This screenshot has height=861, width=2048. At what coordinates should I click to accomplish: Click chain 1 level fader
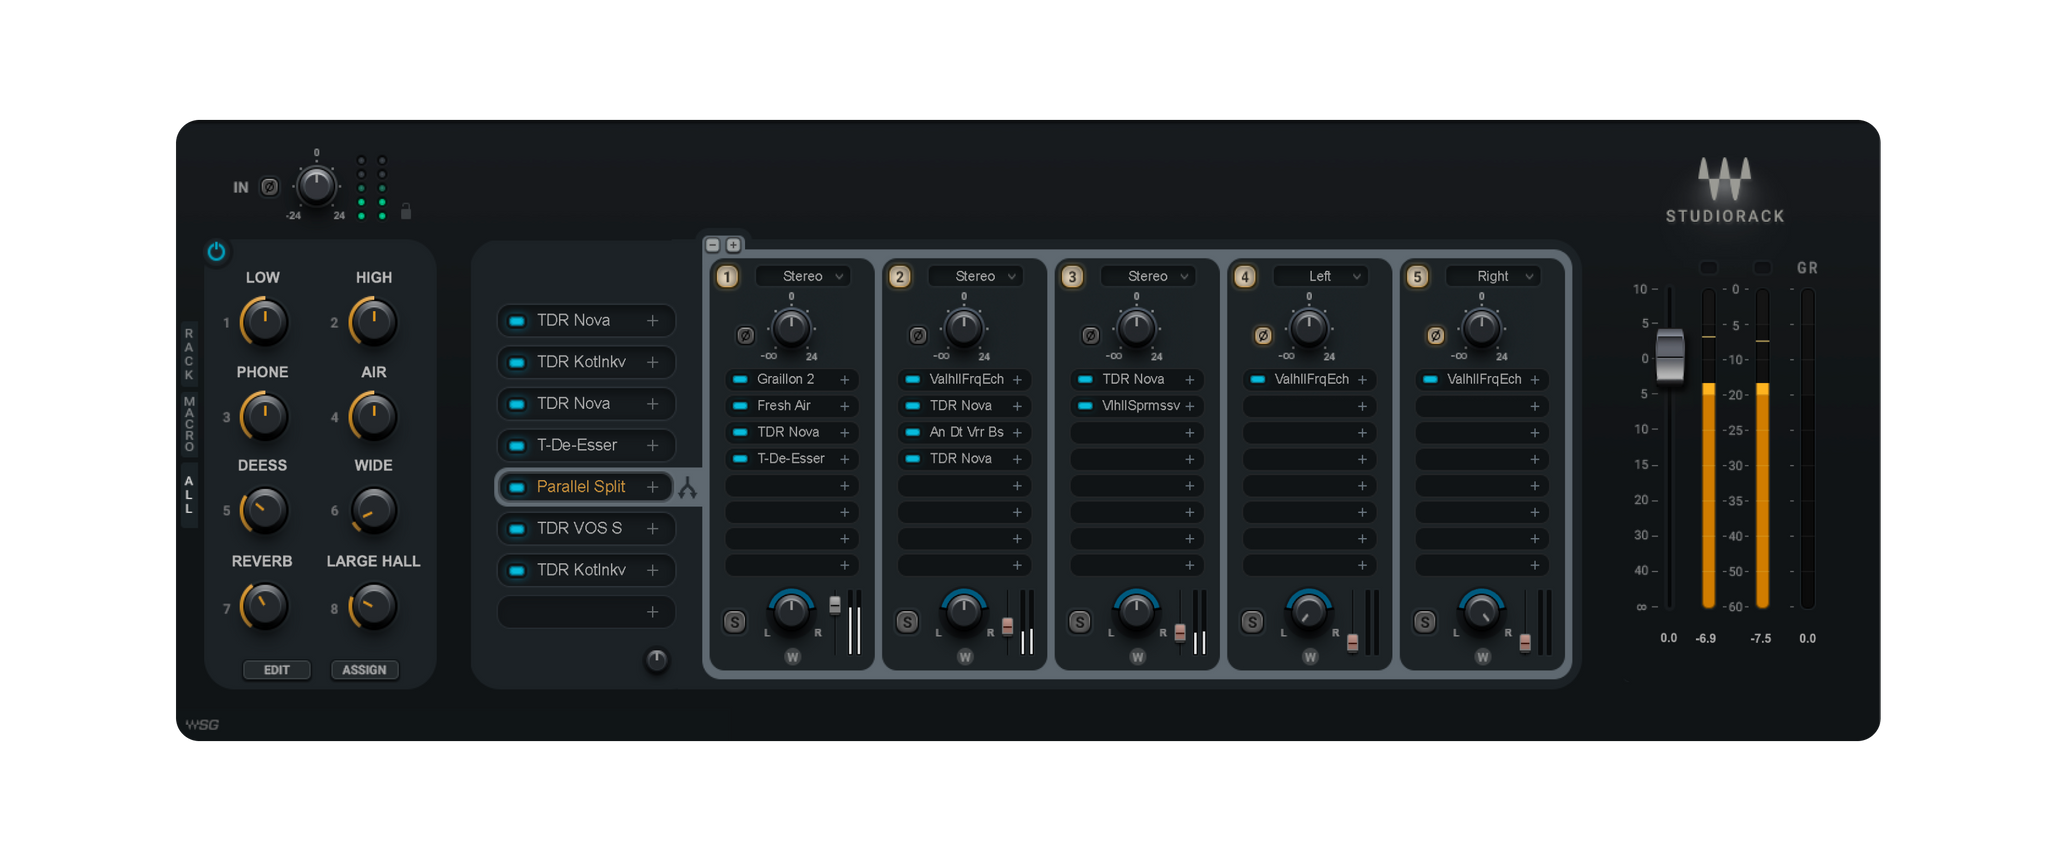pos(835,604)
